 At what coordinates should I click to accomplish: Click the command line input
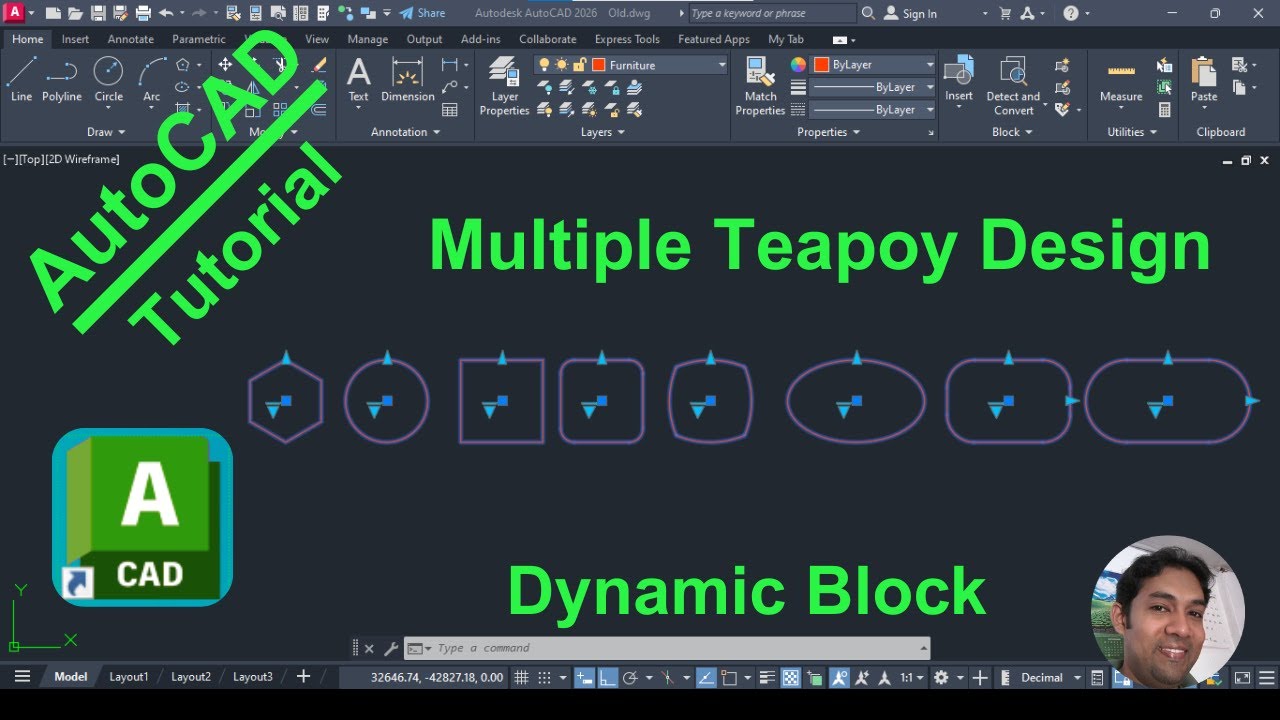click(666, 648)
